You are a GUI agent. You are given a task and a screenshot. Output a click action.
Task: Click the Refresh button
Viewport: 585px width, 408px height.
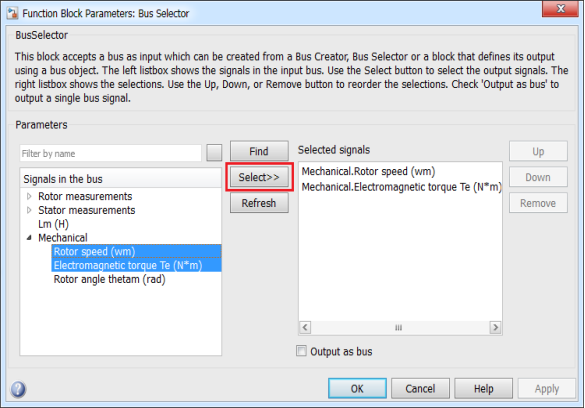[x=259, y=203]
